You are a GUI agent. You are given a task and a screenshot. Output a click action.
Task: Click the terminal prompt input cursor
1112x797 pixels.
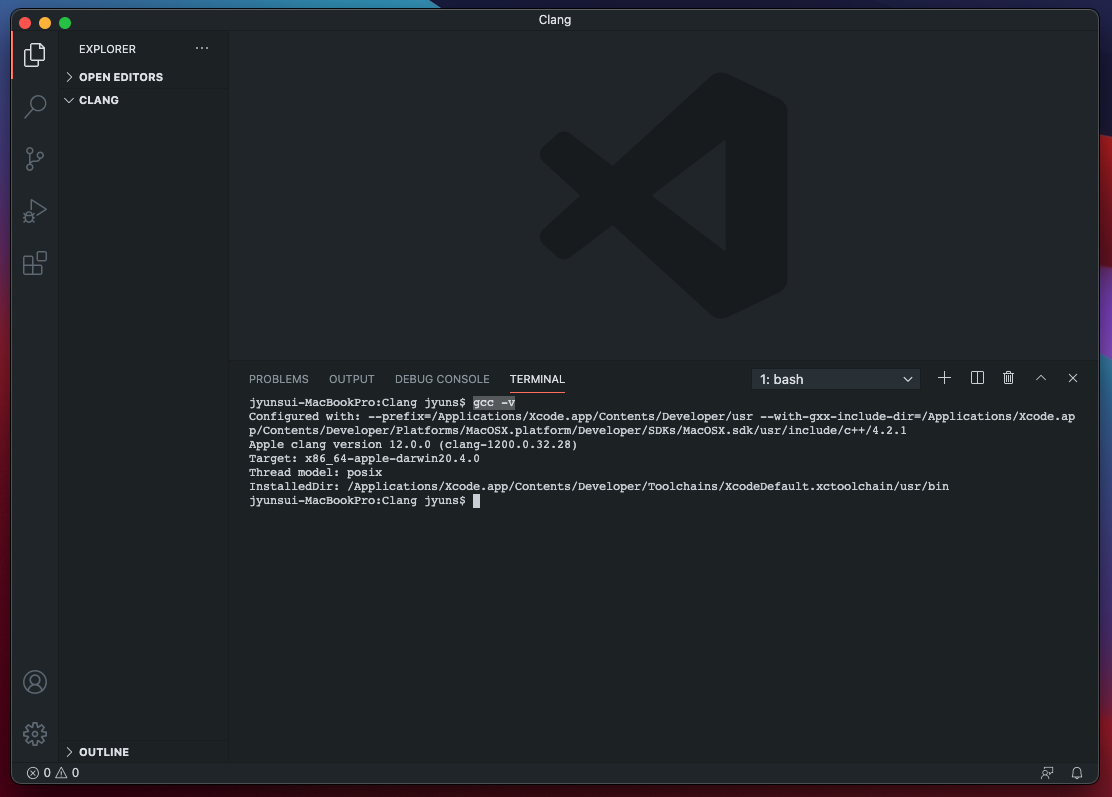(x=477, y=501)
